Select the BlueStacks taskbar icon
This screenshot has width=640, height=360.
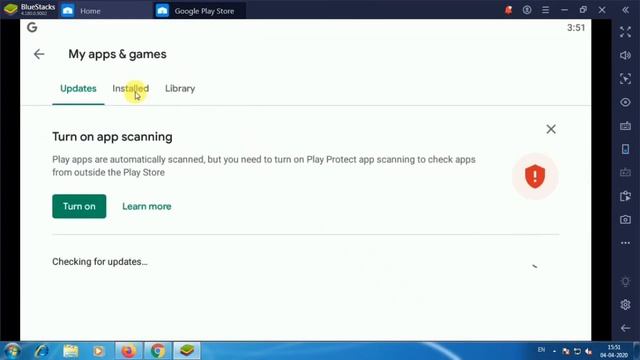[x=187, y=351]
